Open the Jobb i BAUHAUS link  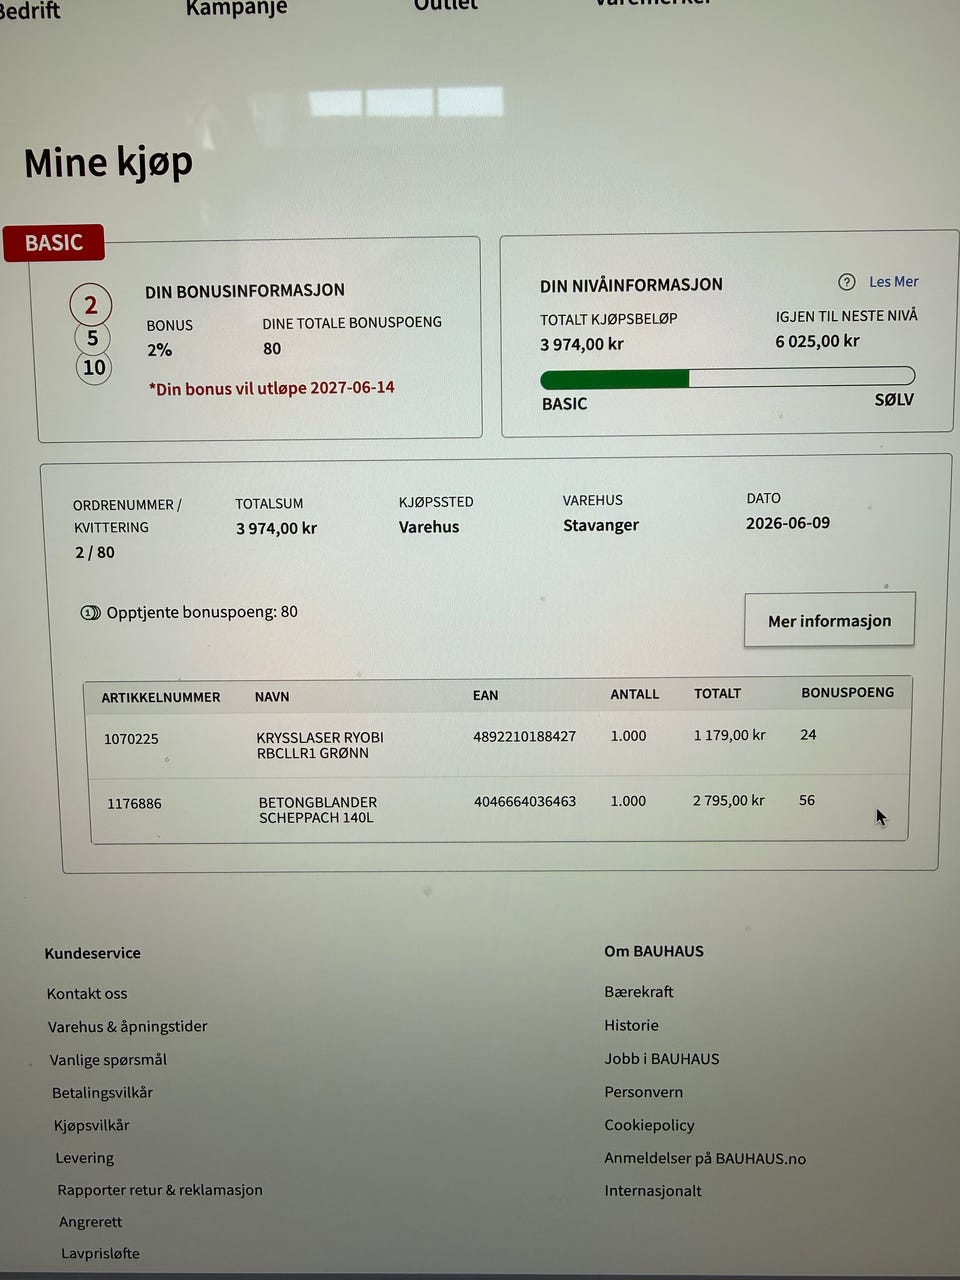(662, 1058)
